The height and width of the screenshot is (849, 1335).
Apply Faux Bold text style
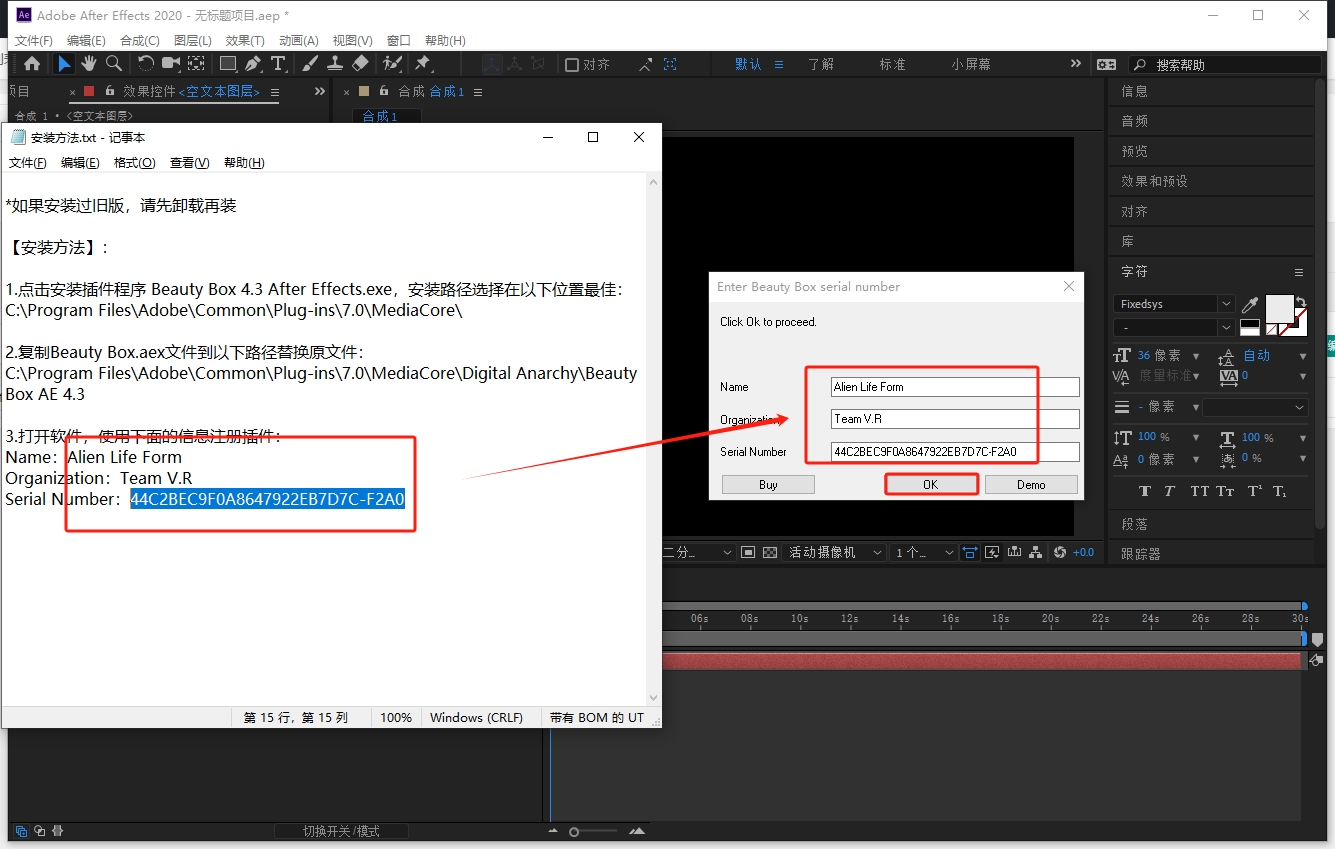coord(1144,491)
